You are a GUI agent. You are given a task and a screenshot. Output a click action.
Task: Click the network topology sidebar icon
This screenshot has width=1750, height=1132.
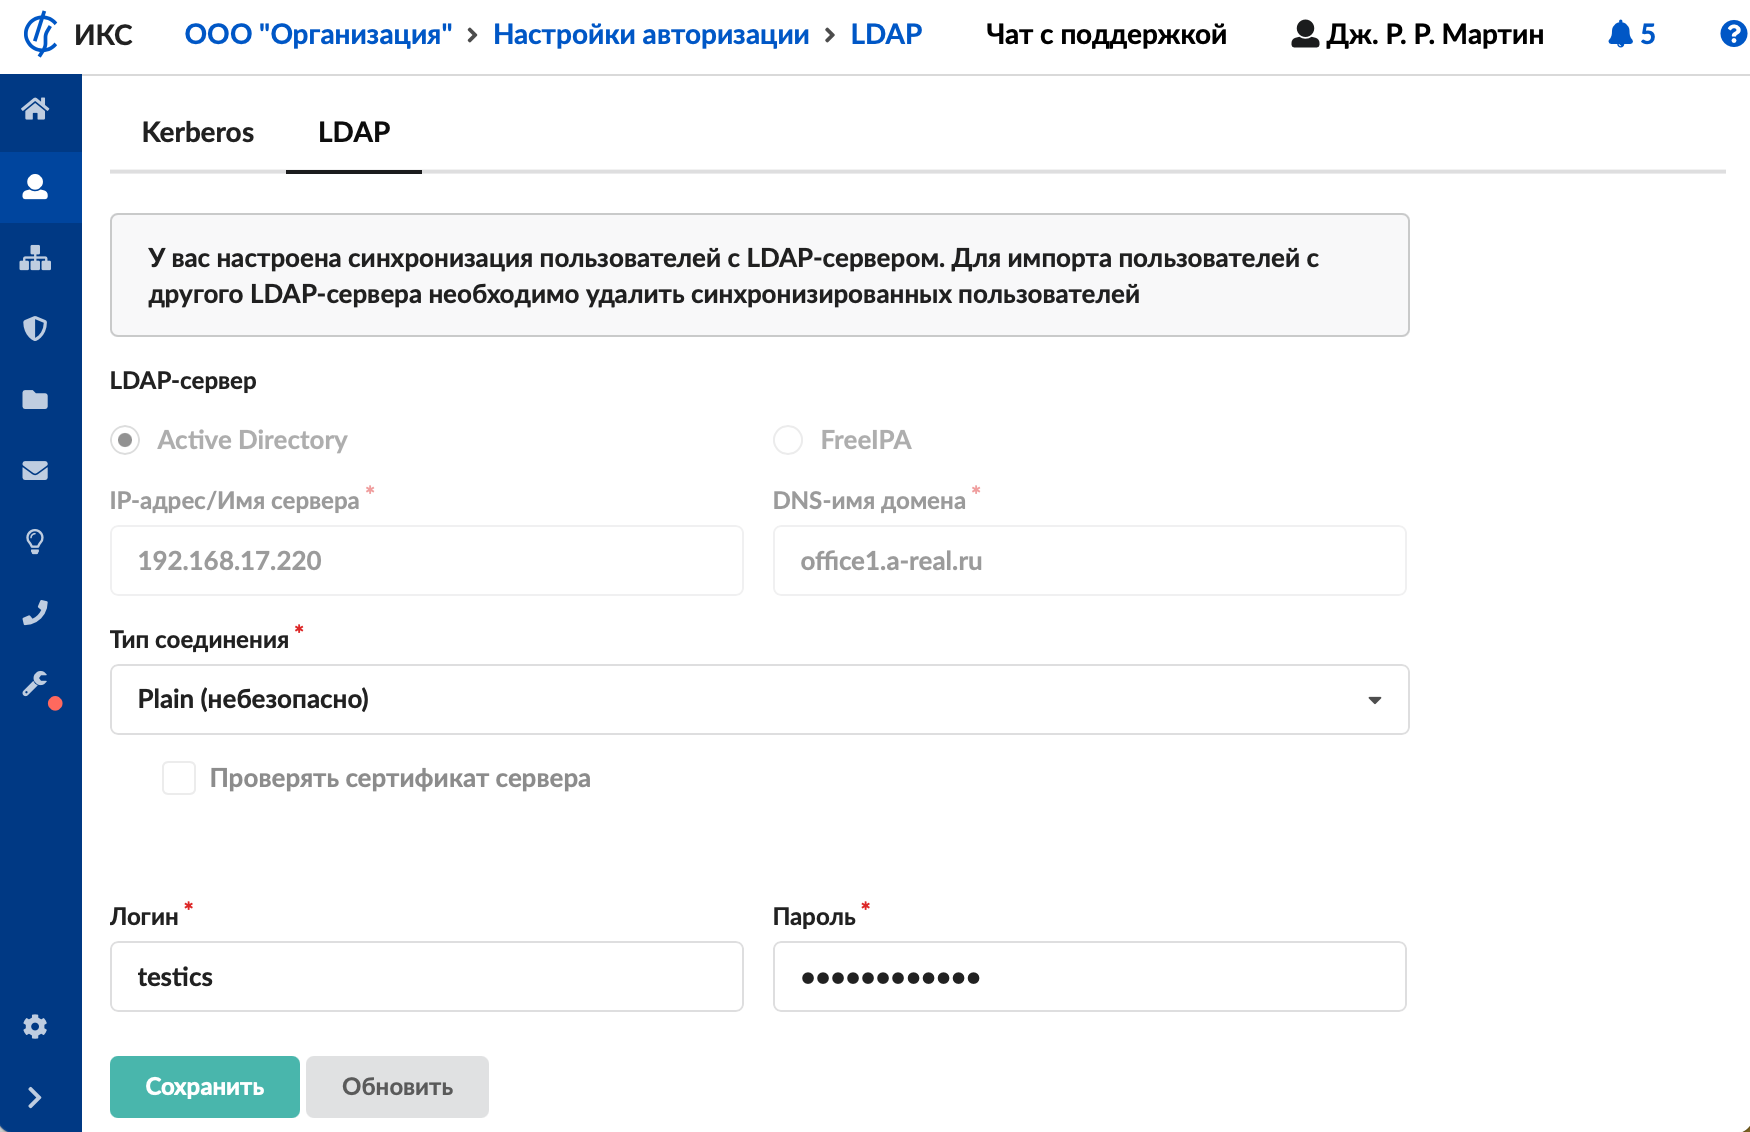click(x=36, y=258)
